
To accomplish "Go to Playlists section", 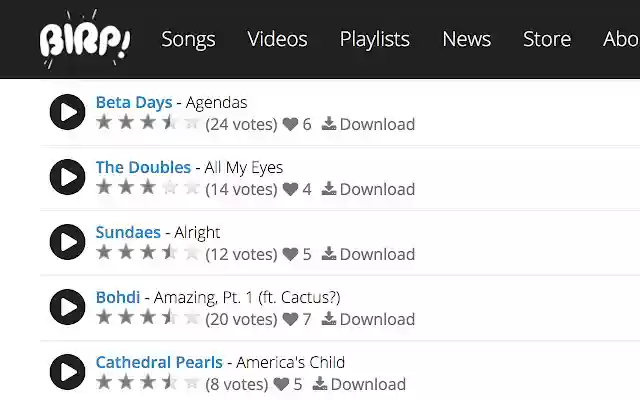I will pyautogui.click(x=375, y=39).
